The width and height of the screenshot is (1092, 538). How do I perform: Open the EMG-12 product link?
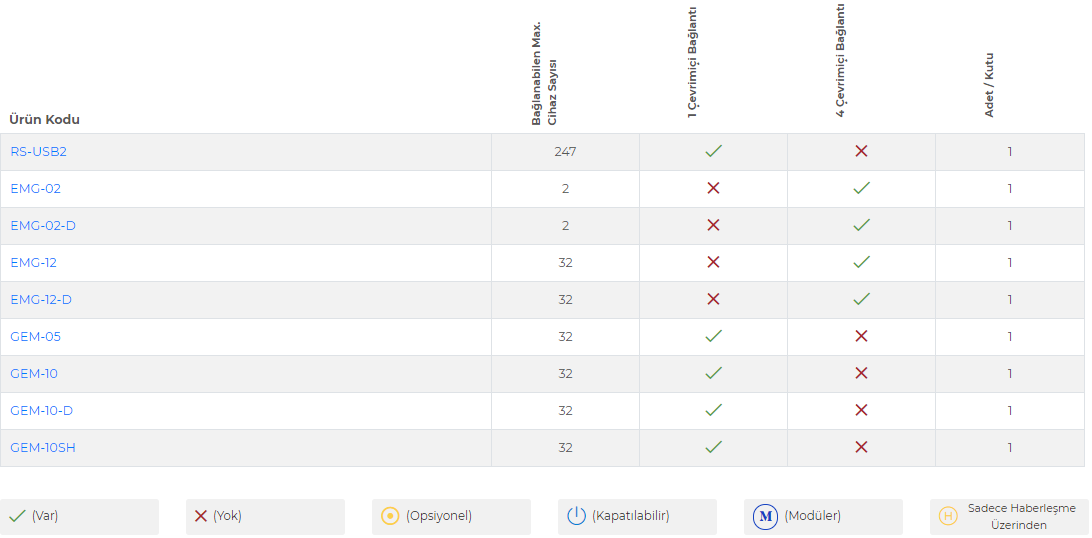[33, 262]
